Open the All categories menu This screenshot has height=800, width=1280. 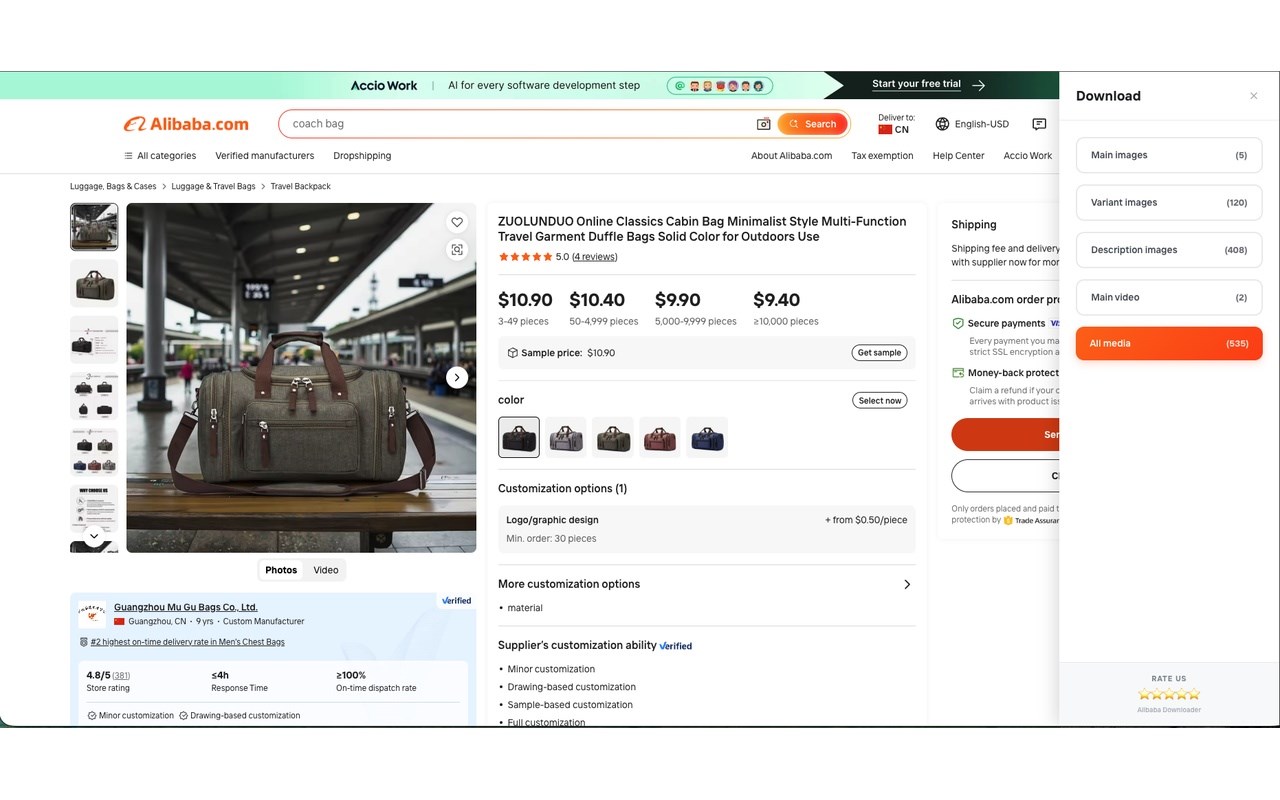tap(160, 156)
